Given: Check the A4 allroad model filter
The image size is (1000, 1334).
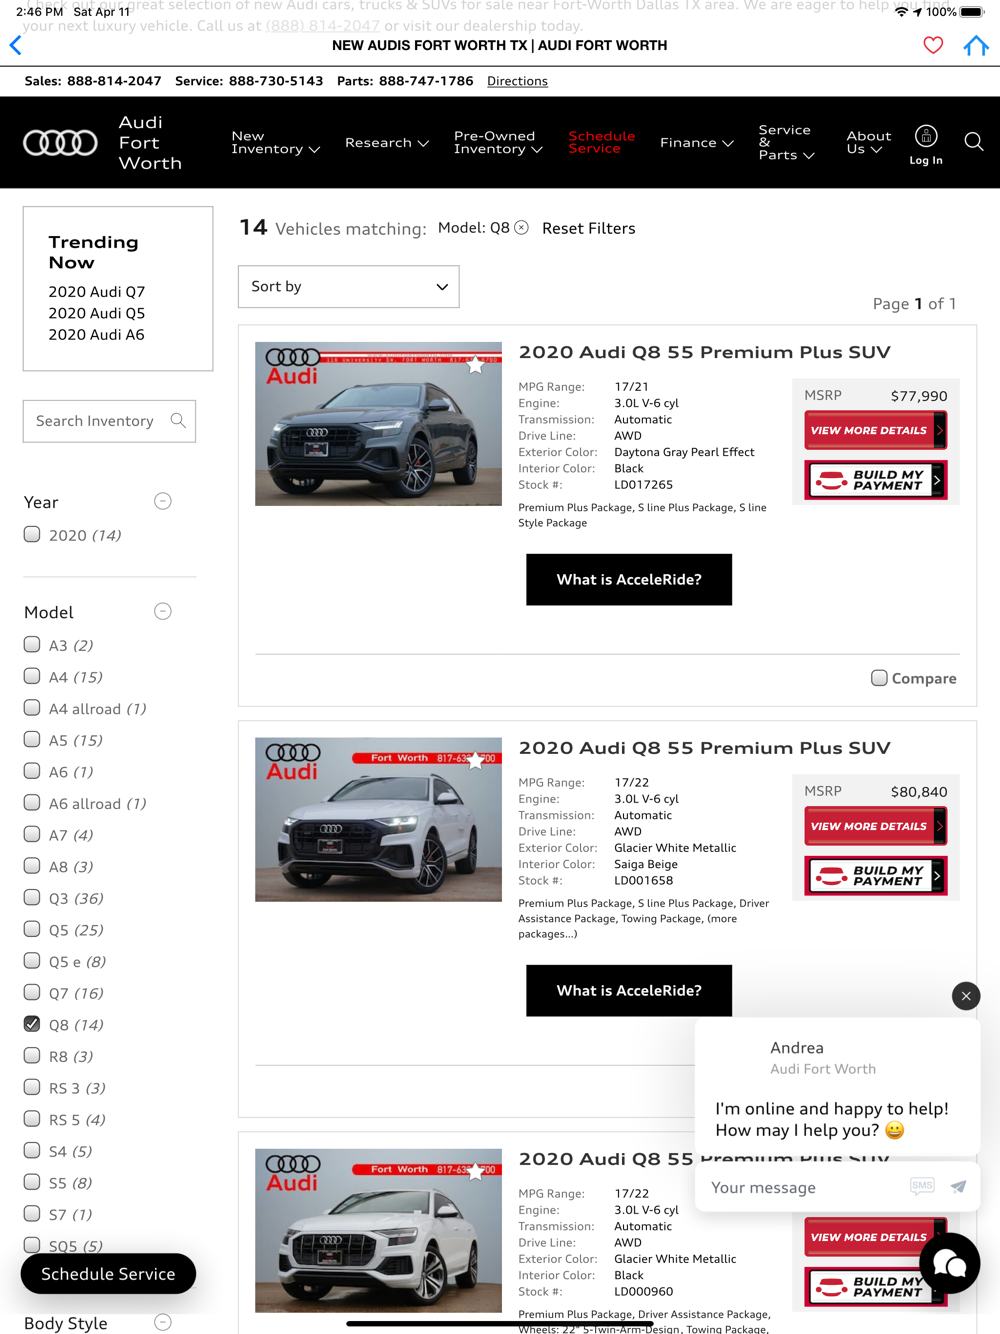Looking at the screenshot, I should point(32,707).
